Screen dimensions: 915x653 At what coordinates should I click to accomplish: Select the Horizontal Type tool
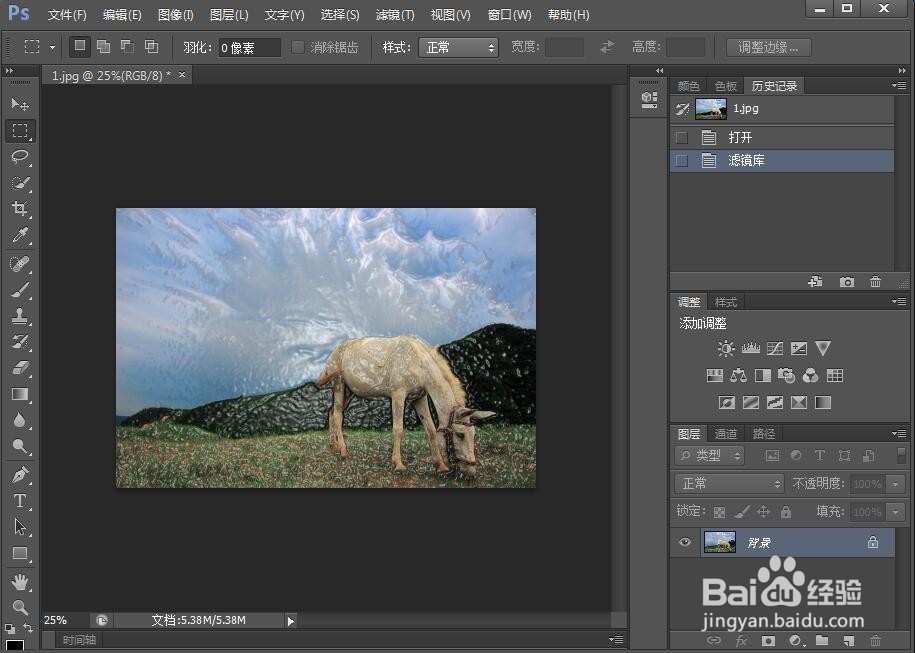coord(20,501)
